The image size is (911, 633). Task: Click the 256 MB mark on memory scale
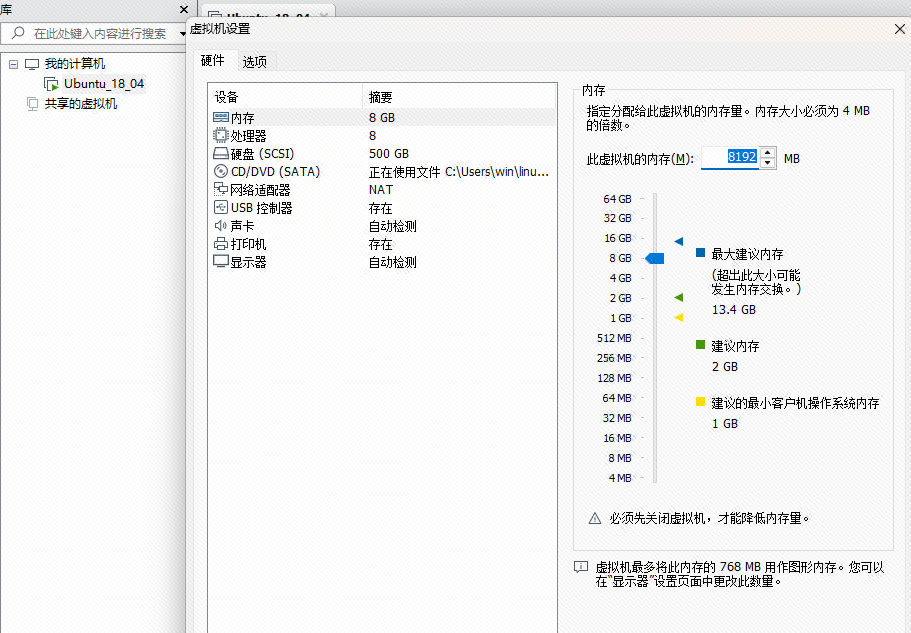(x=614, y=358)
